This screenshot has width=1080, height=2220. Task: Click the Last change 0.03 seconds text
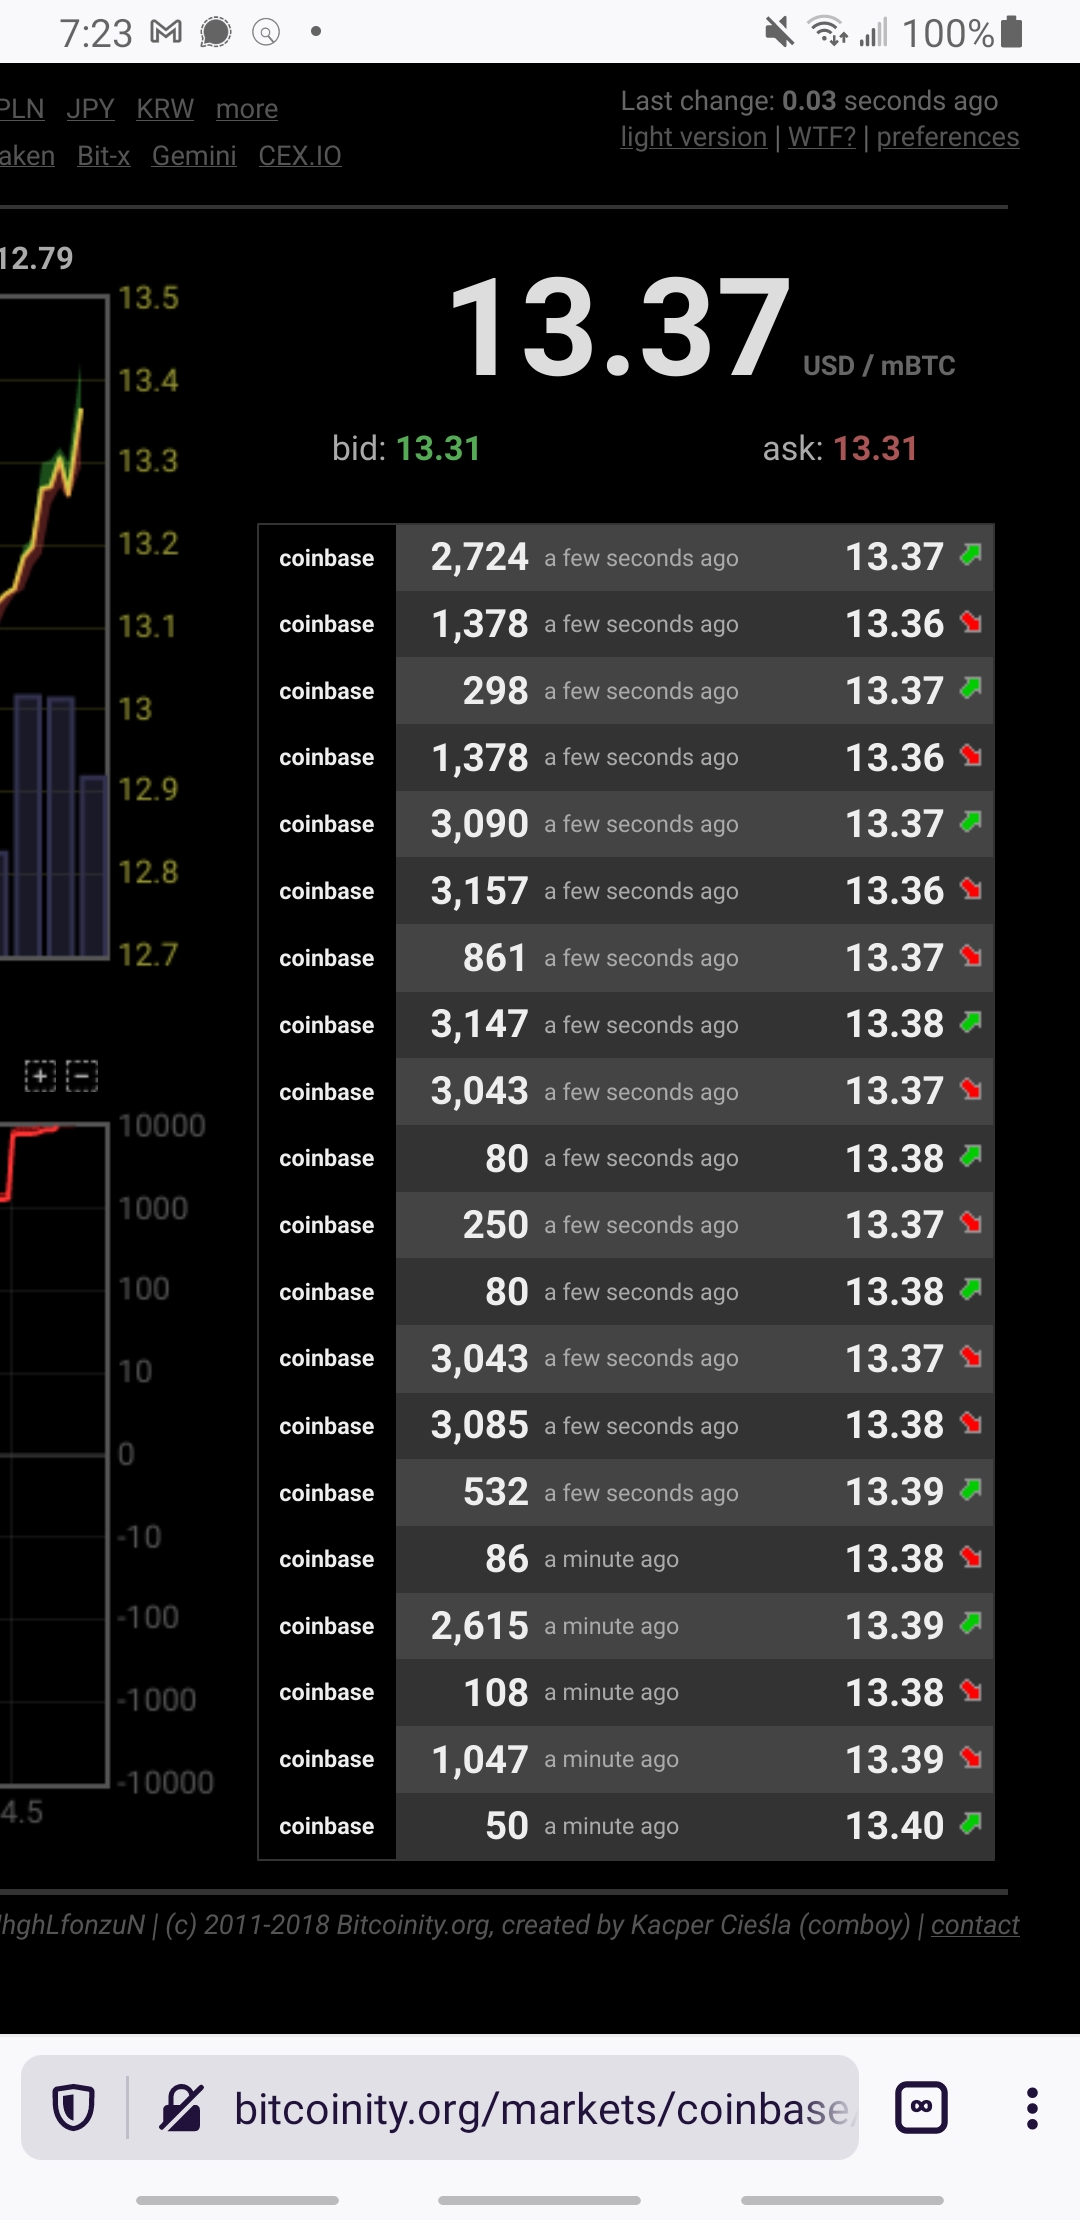809,101
